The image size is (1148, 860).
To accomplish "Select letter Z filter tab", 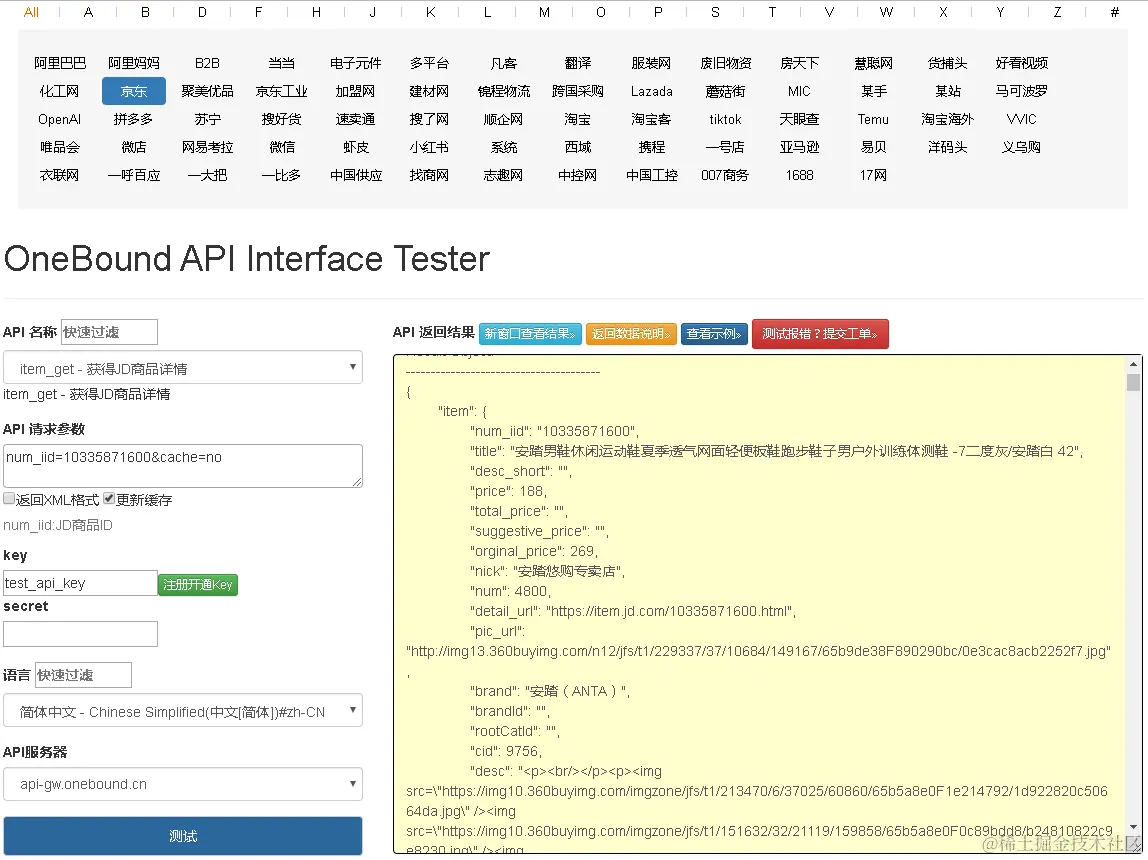I will click(x=1057, y=12).
